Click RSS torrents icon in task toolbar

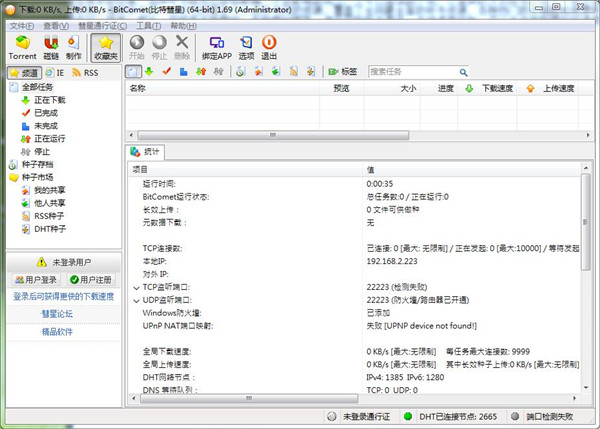[x=293, y=72]
